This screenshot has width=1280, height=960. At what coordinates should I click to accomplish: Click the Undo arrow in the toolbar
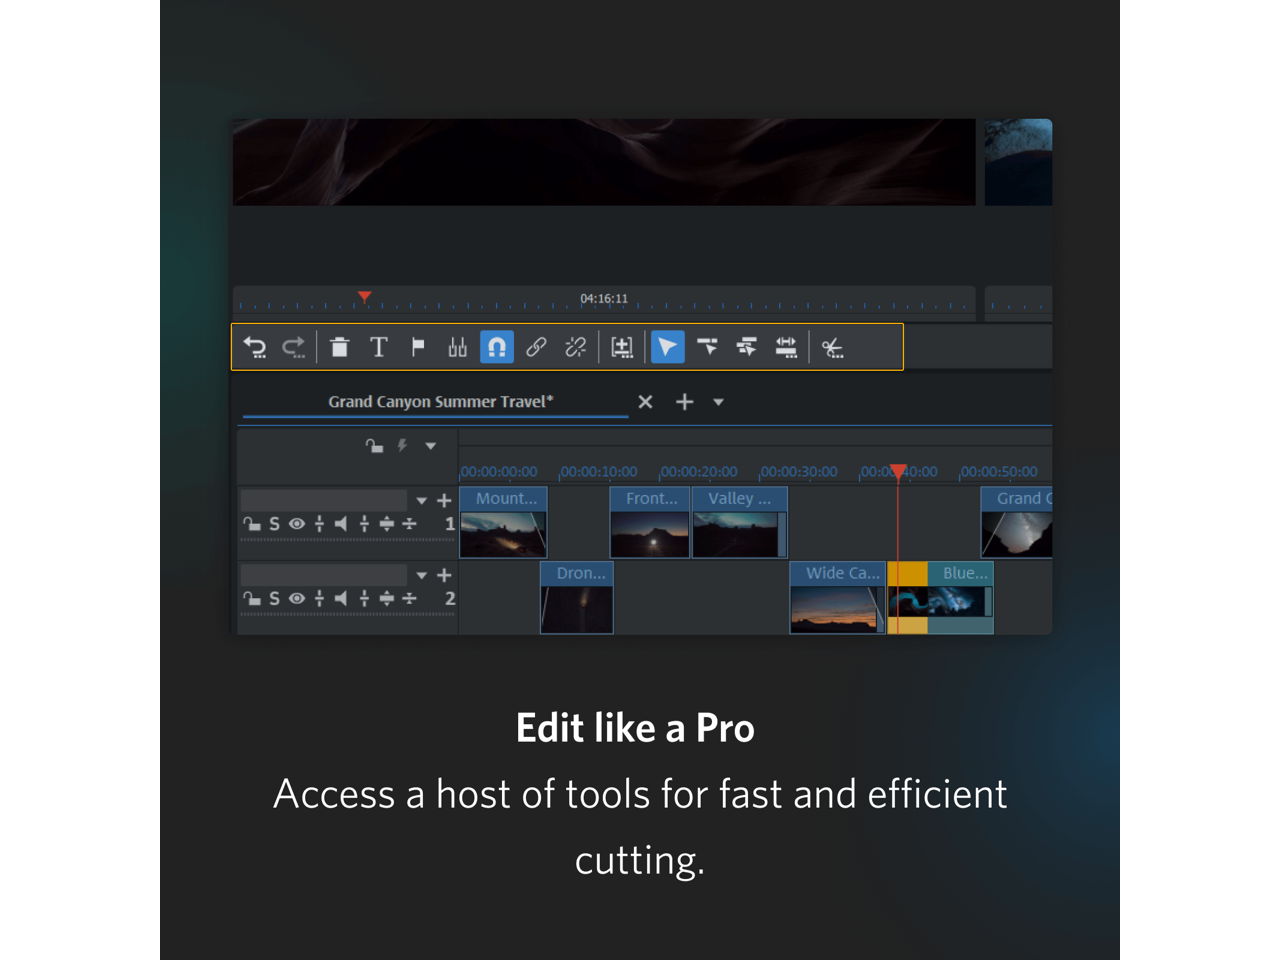click(x=255, y=347)
